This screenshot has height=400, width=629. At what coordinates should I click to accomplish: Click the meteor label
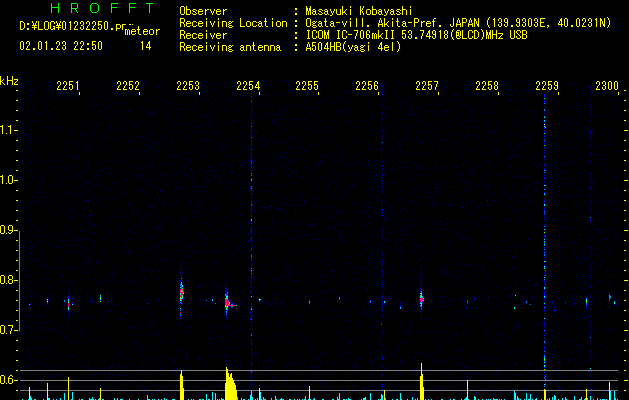(142, 31)
